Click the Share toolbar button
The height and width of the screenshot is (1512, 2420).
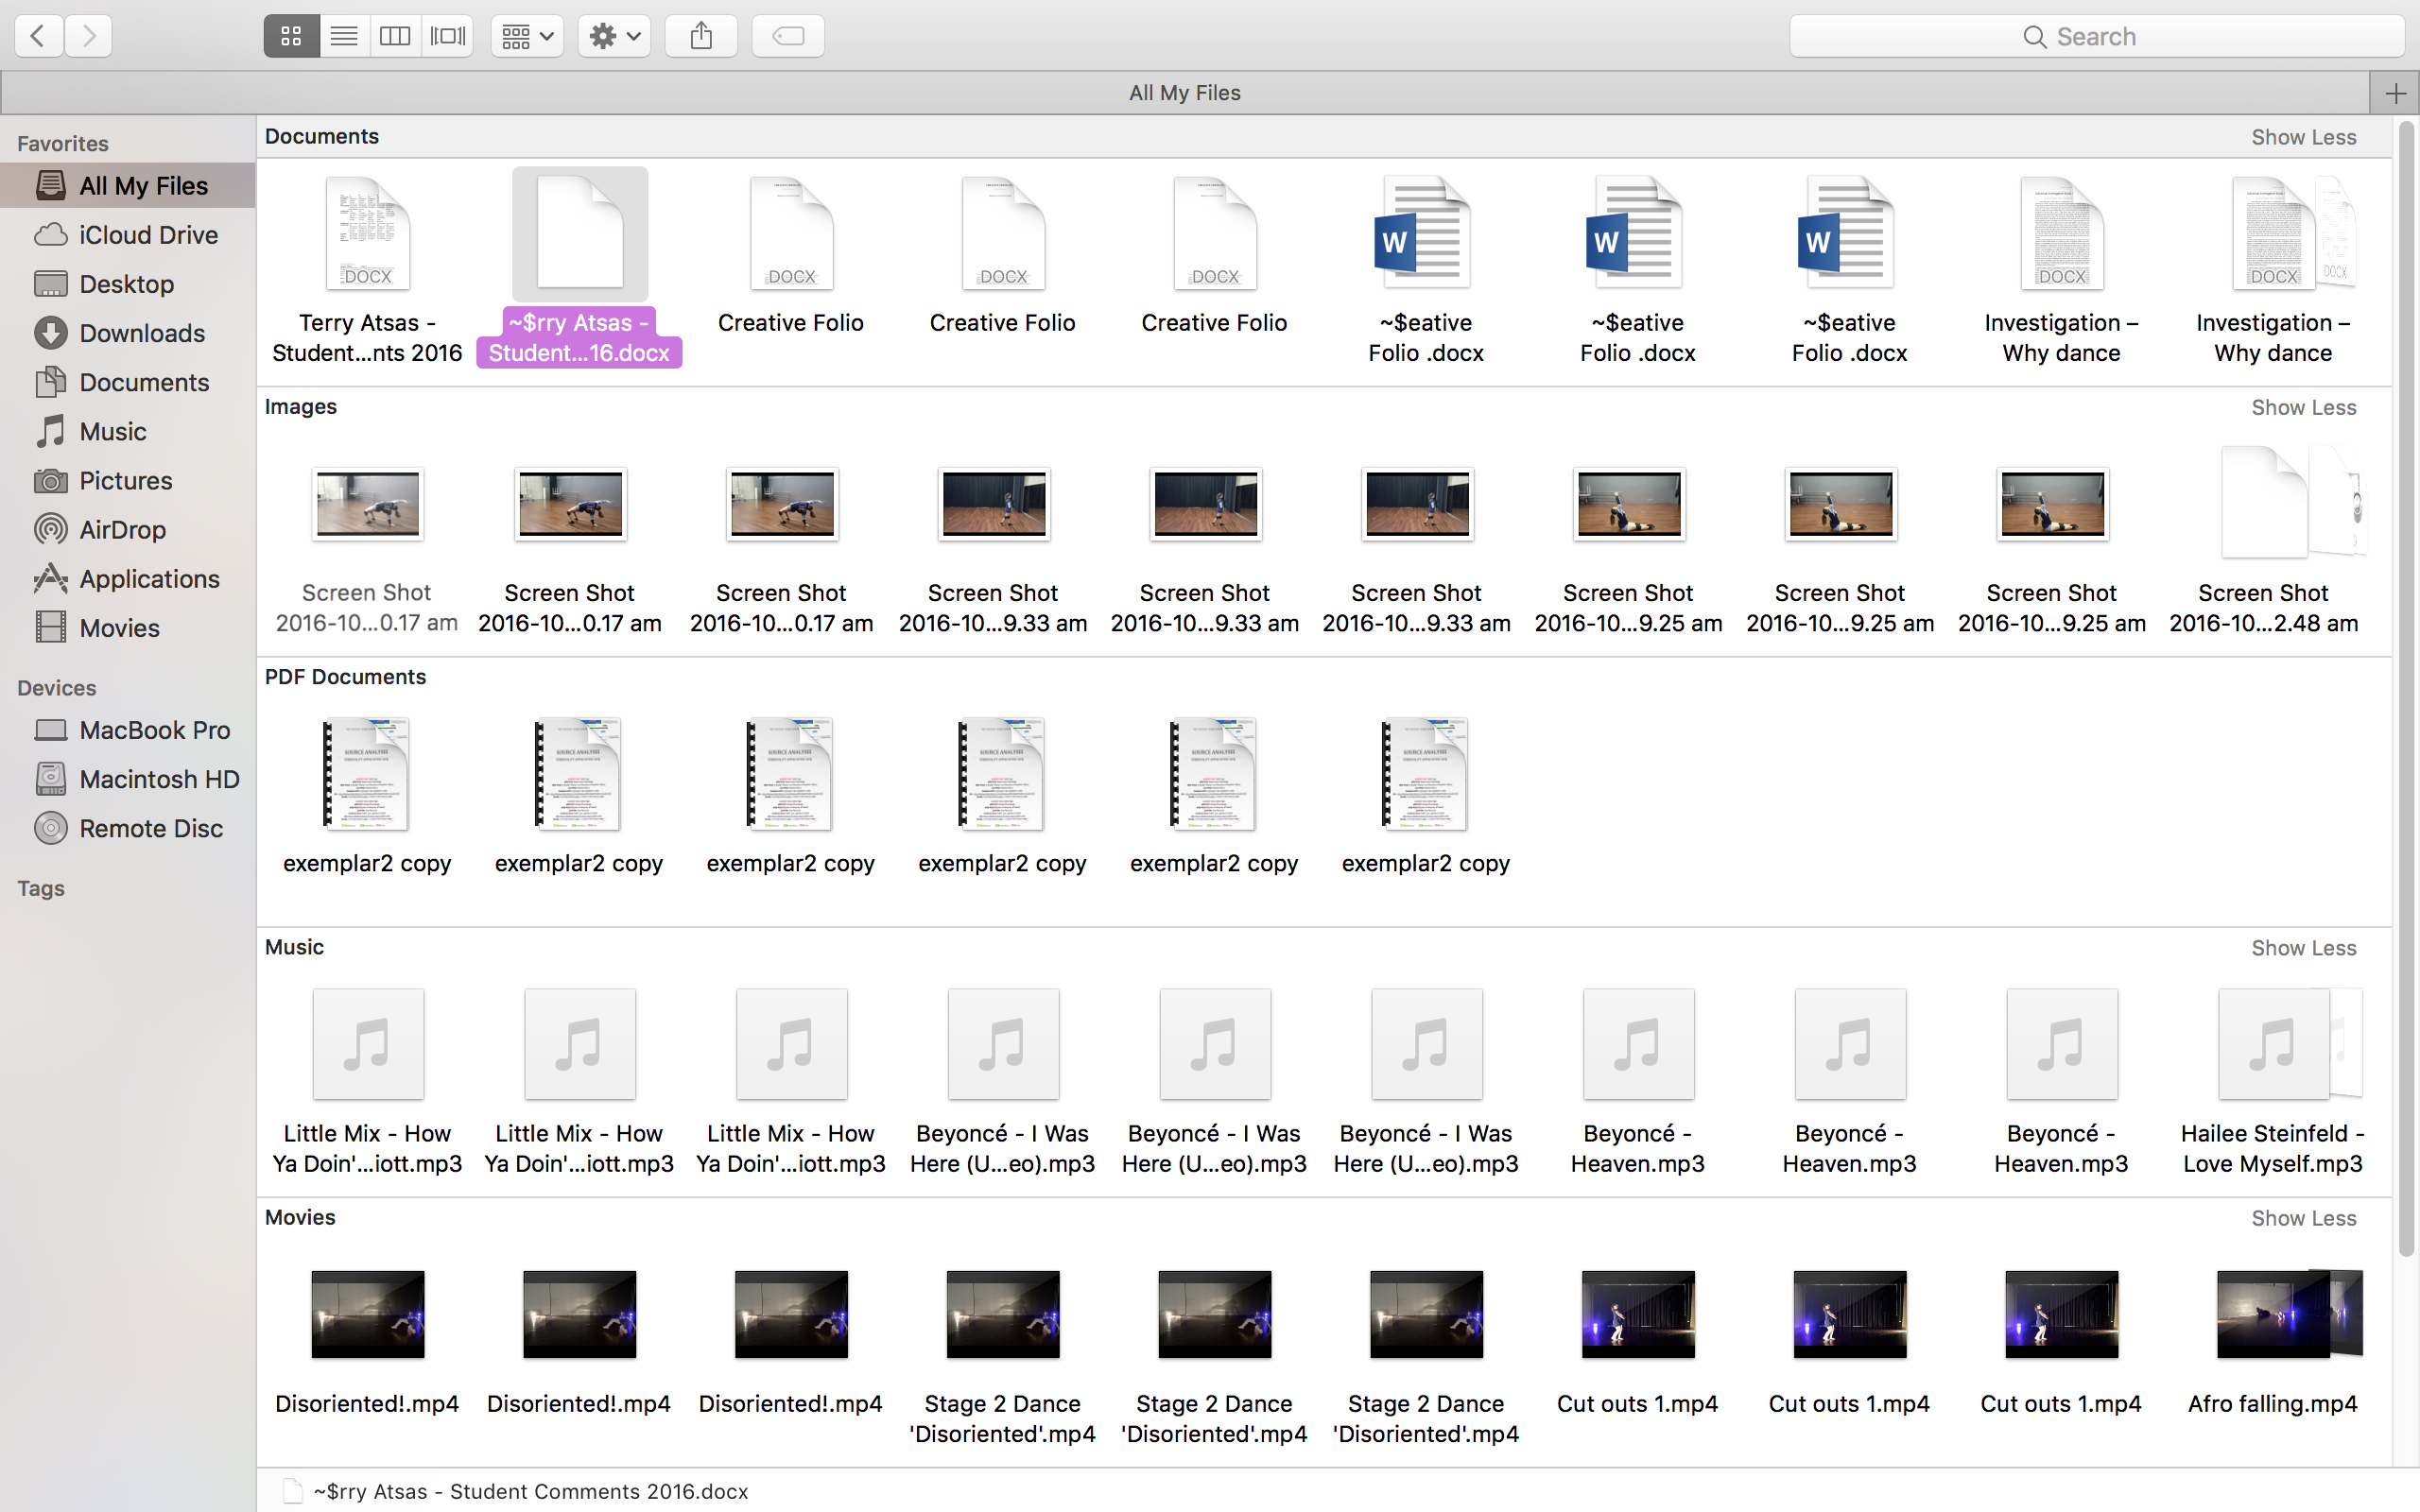(x=701, y=36)
